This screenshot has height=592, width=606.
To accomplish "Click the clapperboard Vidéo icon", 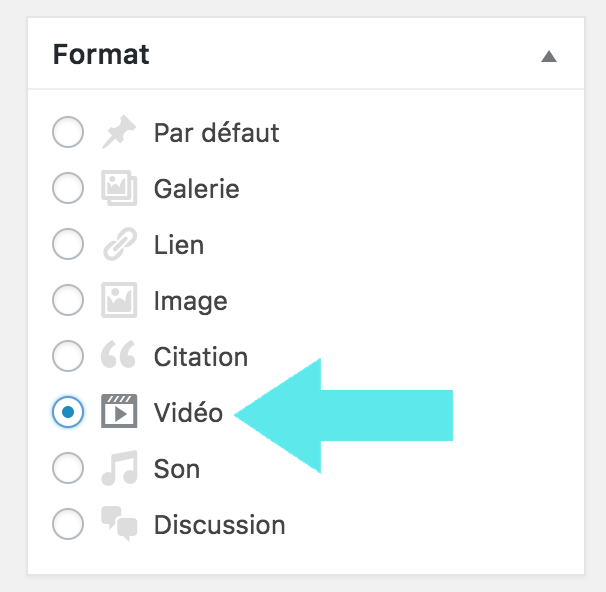I will tap(119, 413).
